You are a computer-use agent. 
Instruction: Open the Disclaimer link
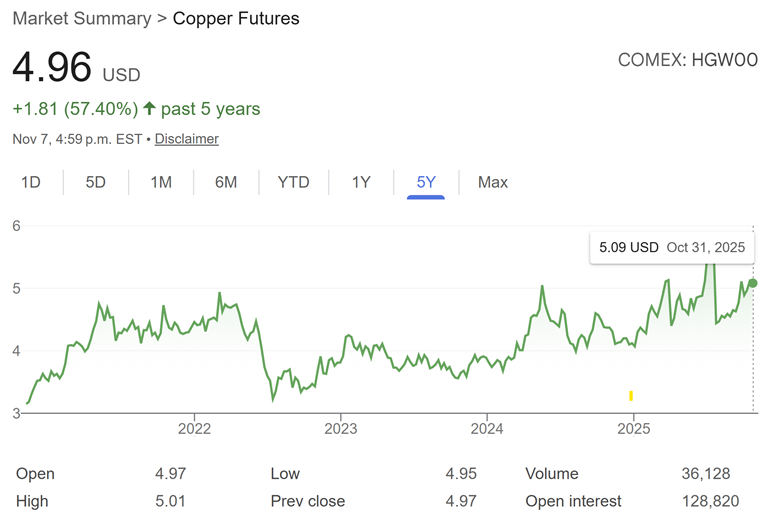click(x=187, y=139)
